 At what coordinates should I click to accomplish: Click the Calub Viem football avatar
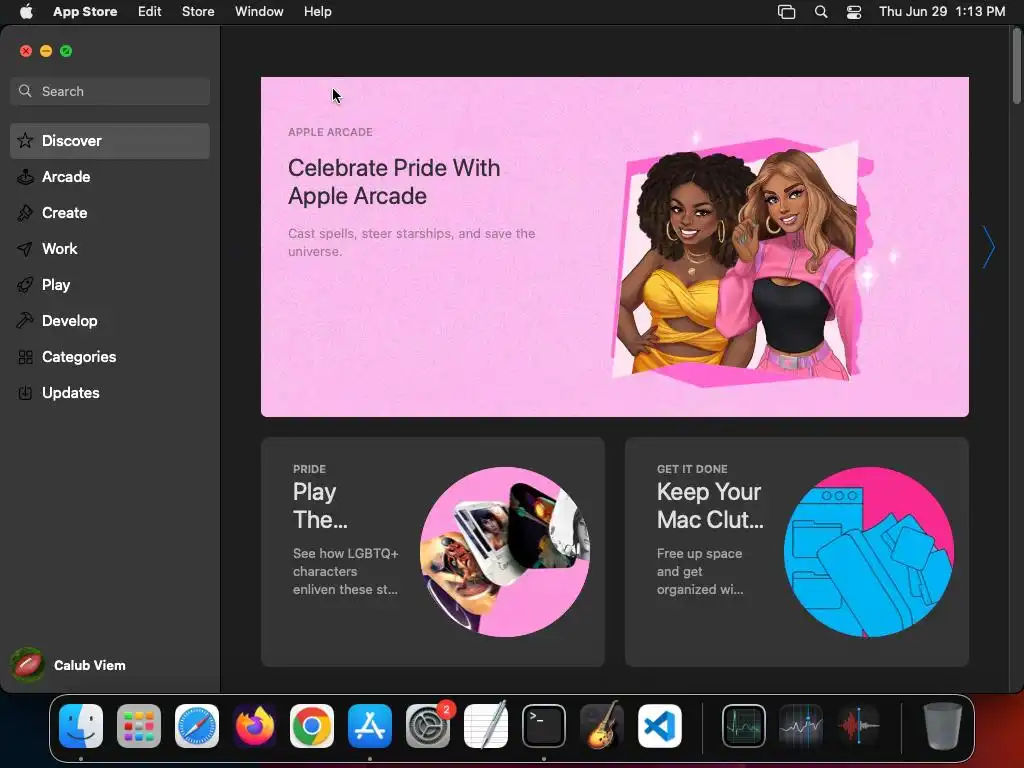click(27, 665)
